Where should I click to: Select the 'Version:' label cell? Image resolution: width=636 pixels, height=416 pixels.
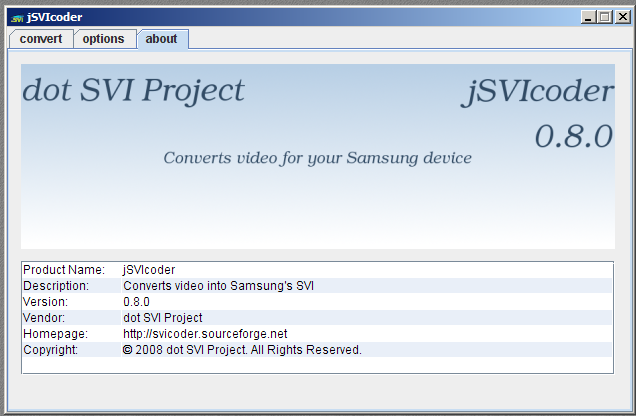click(x=71, y=302)
